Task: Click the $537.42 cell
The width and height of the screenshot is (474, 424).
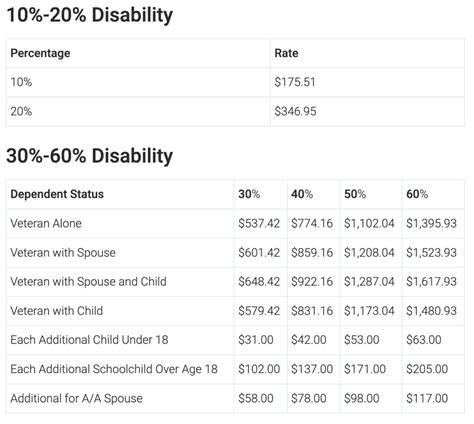Action: coord(259,223)
